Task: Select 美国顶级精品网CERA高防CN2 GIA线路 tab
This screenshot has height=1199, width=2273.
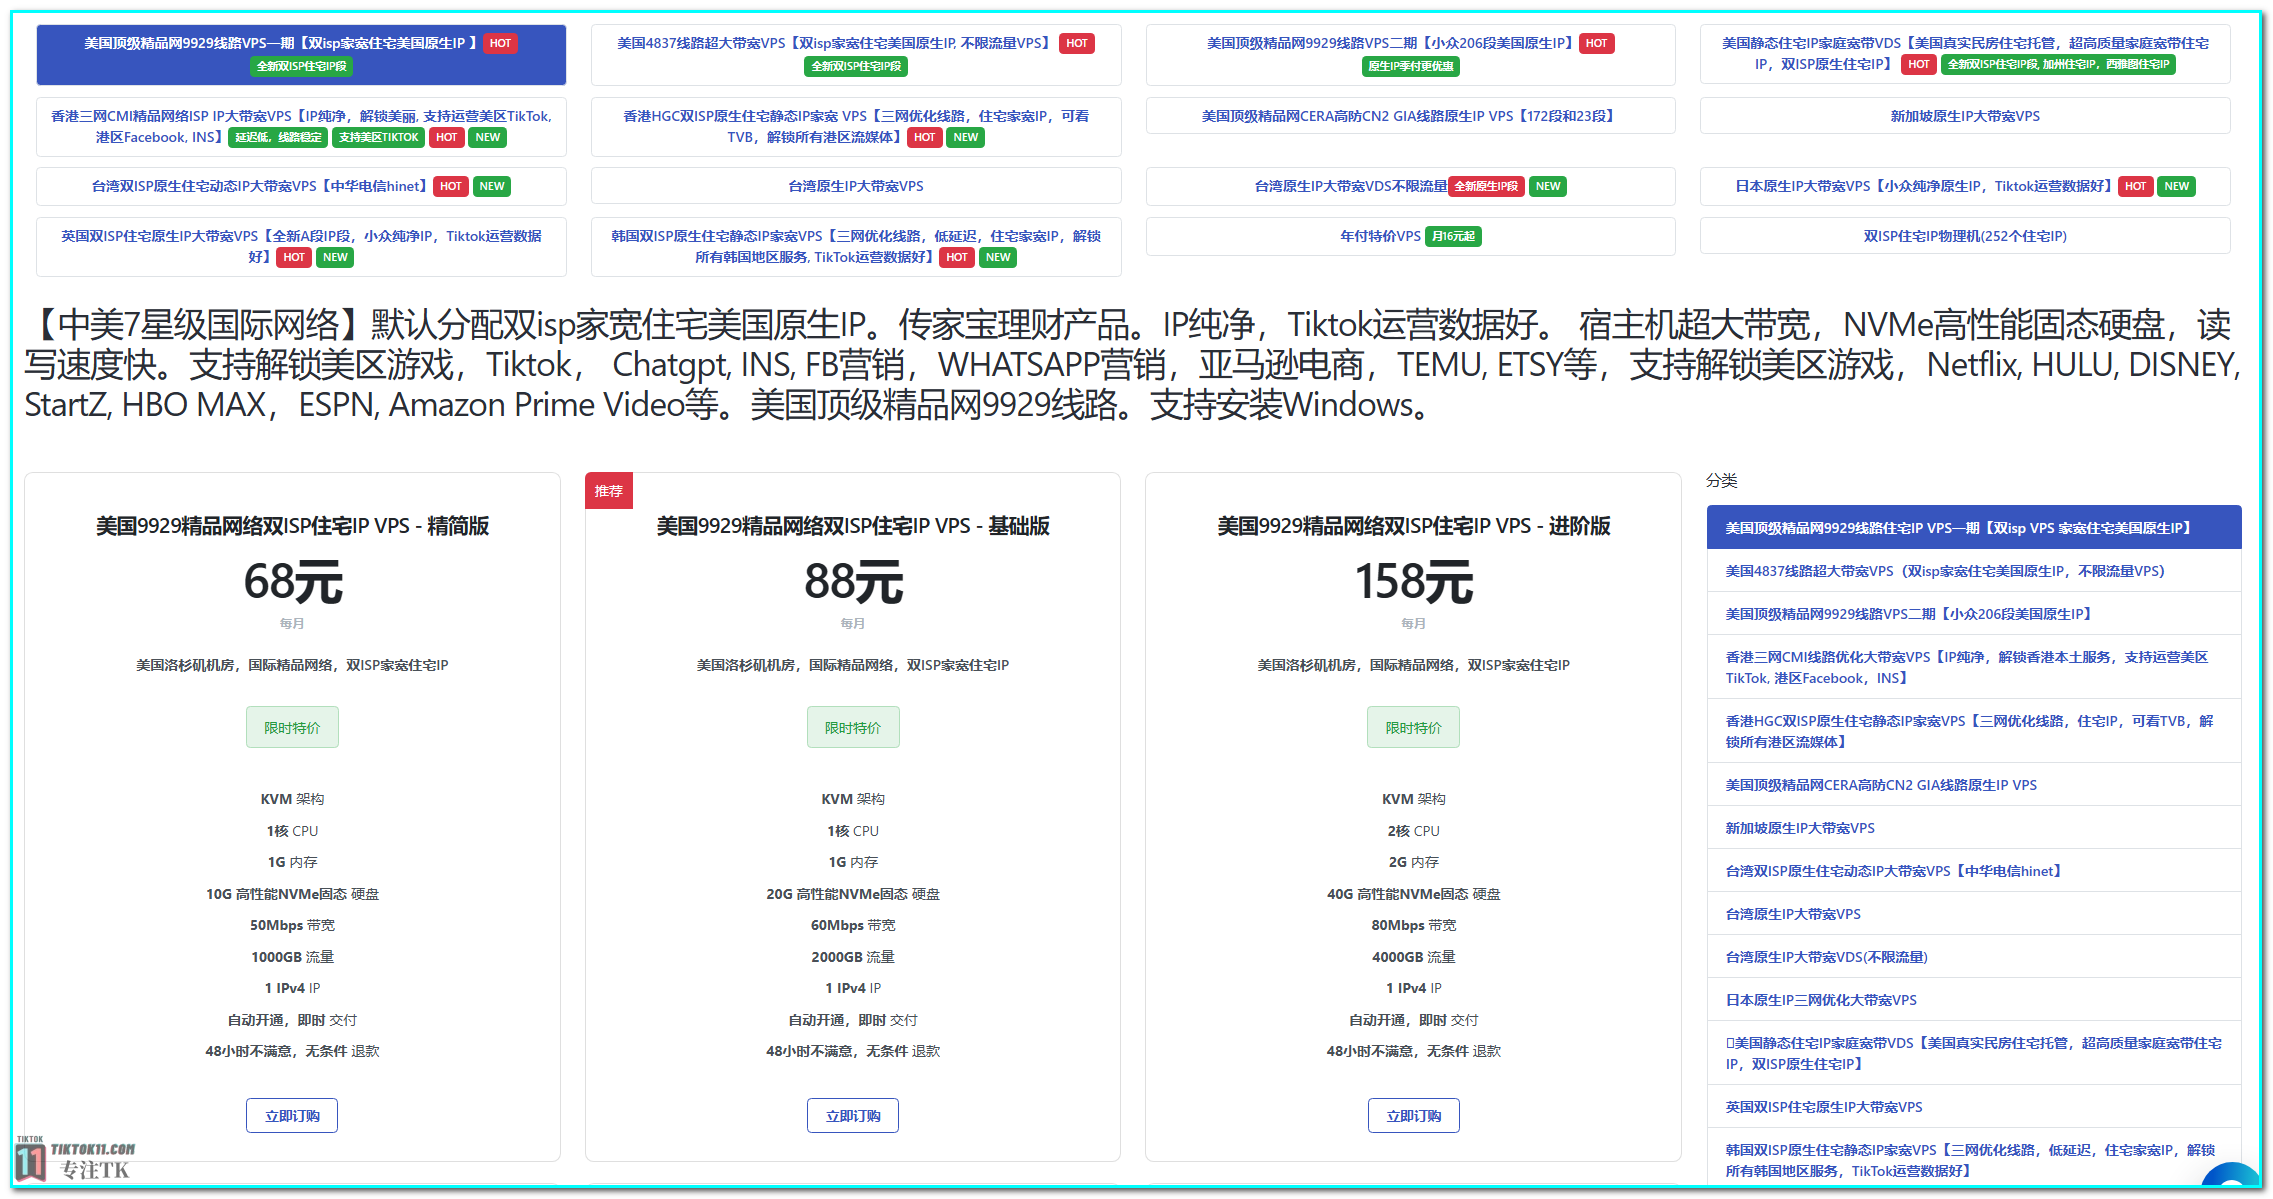Action: [x=1410, y=116]
